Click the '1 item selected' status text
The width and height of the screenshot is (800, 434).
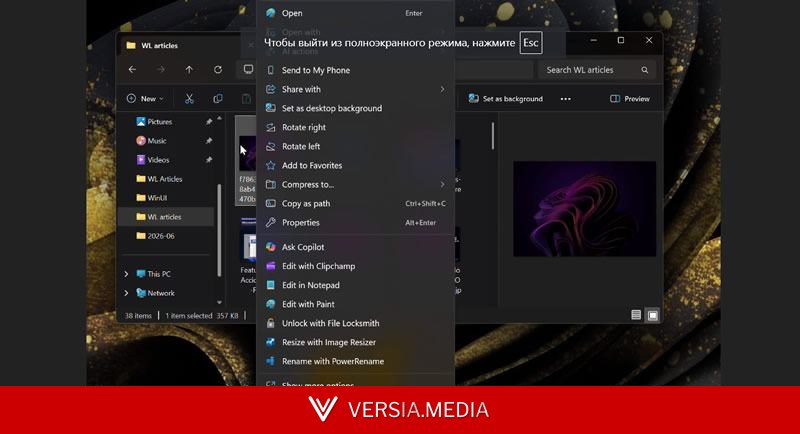188,316
